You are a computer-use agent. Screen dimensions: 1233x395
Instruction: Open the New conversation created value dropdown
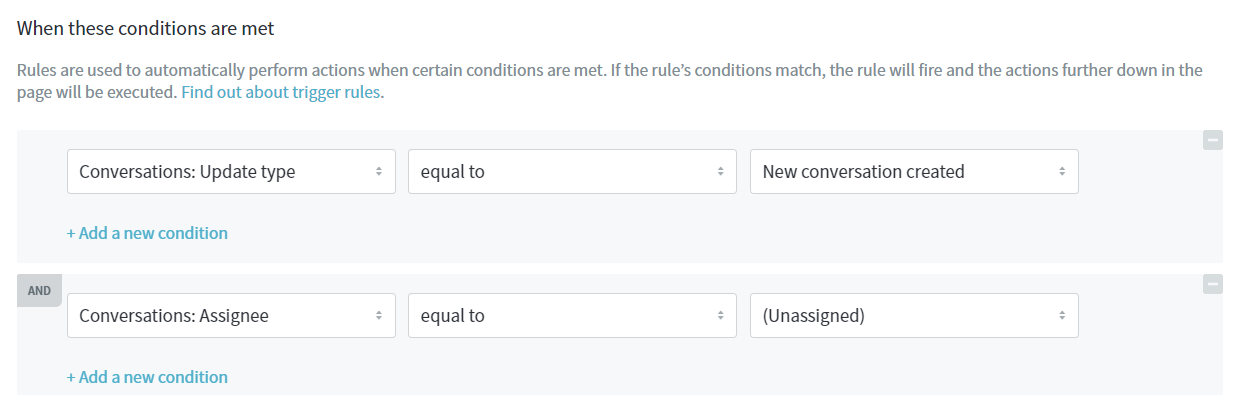(914, 172)
